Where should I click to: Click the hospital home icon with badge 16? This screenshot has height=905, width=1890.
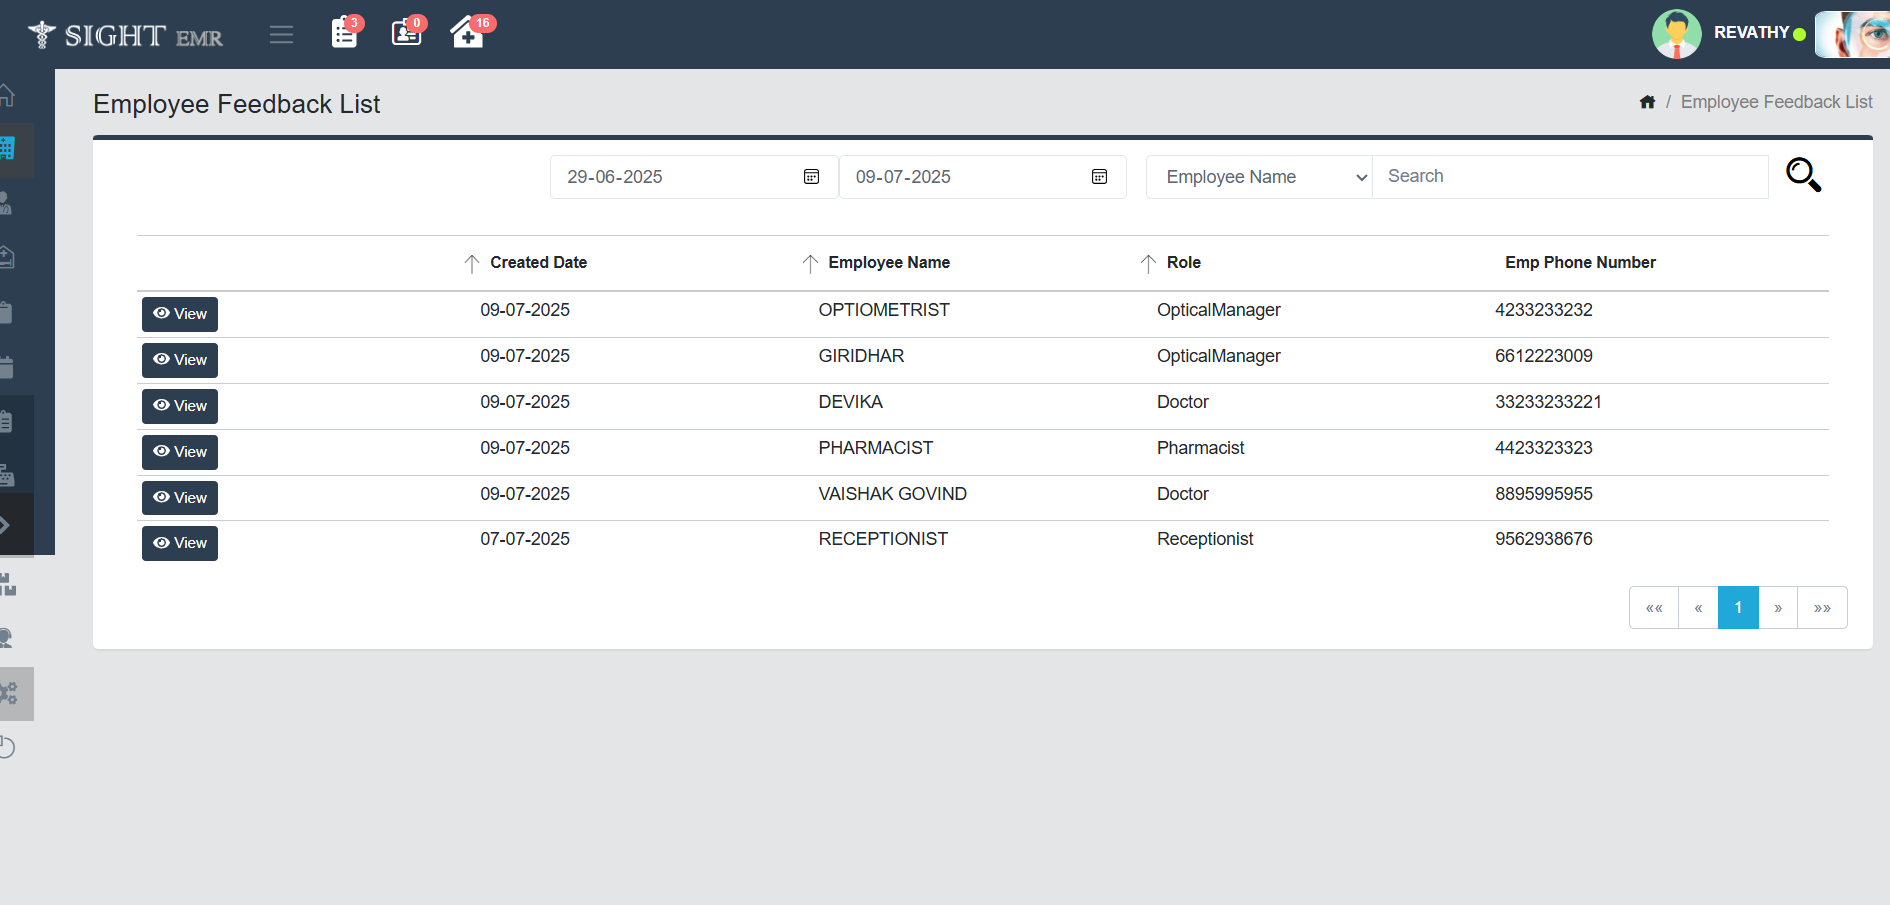tap(467, 33)
